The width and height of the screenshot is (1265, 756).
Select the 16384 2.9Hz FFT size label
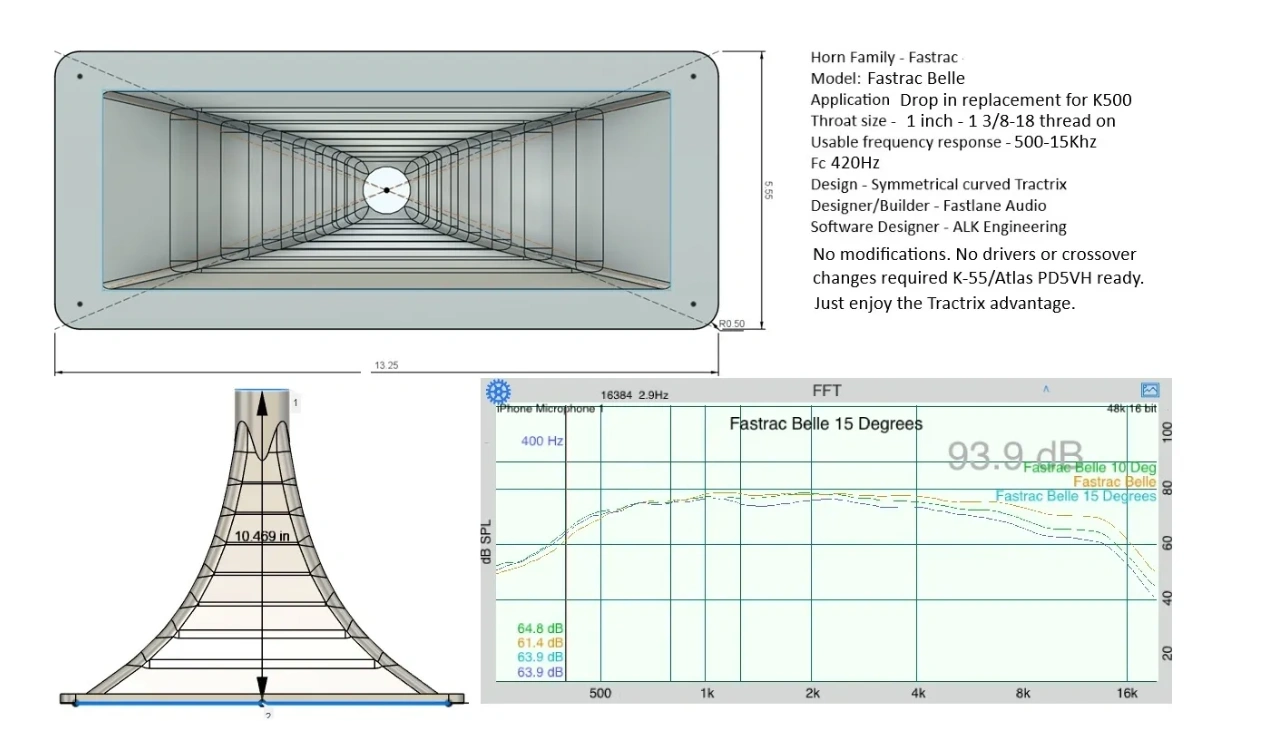coord(634,396)
